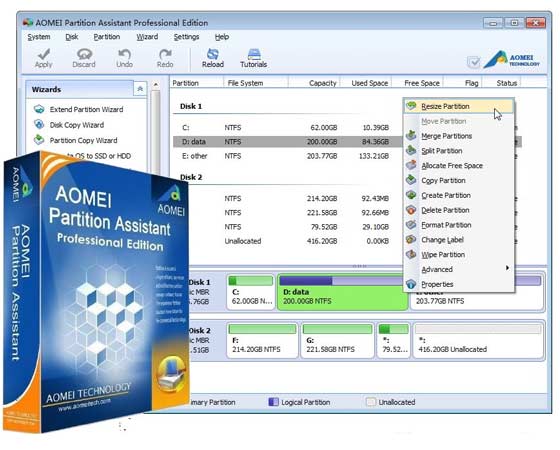Click the Properties menu icon

click(x=411, y=284)
